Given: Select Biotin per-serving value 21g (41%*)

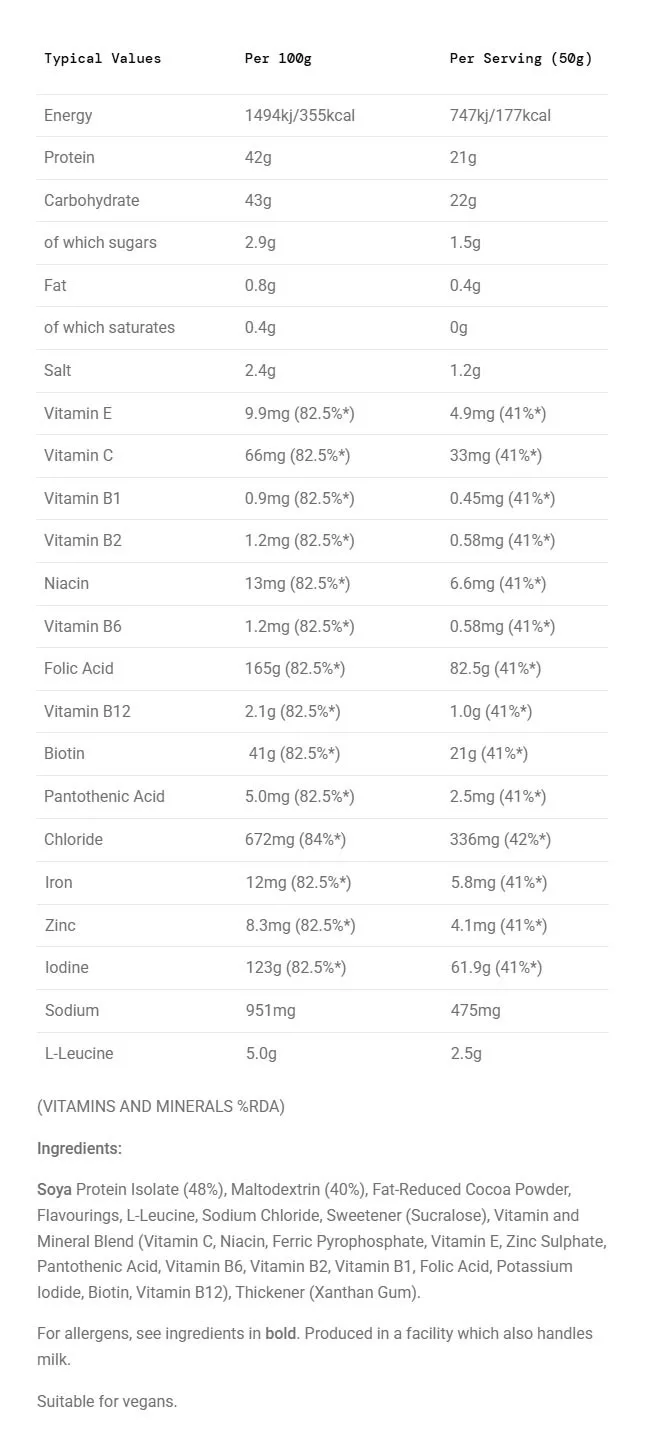Looking at the screenshot, I should (489, 754).
